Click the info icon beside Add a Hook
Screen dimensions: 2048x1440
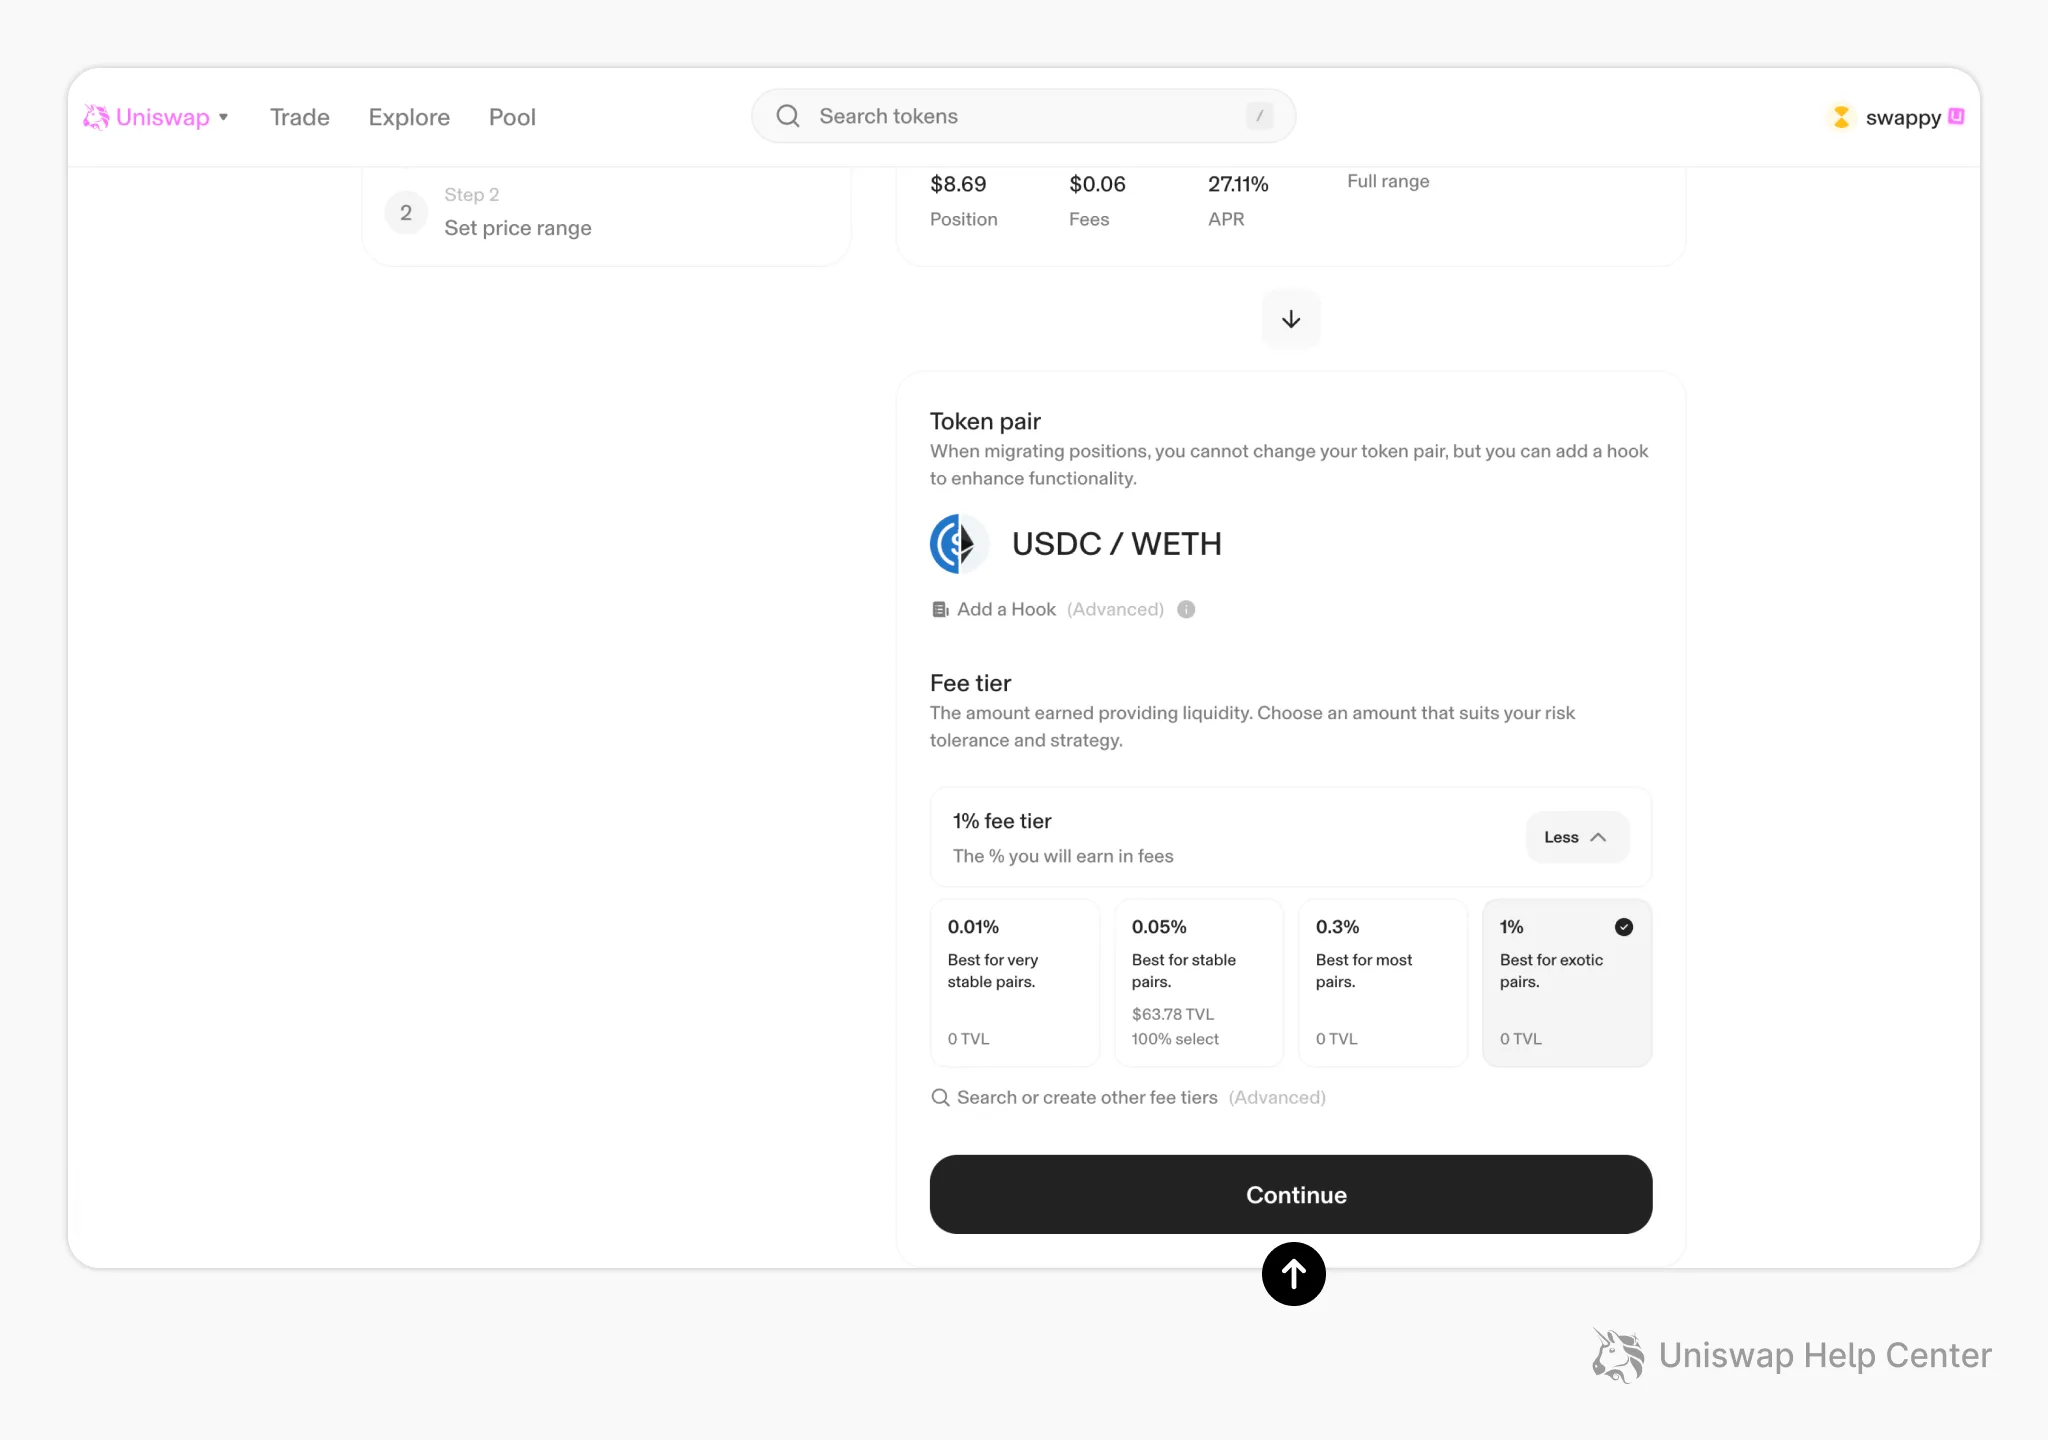coord(1186,609)
